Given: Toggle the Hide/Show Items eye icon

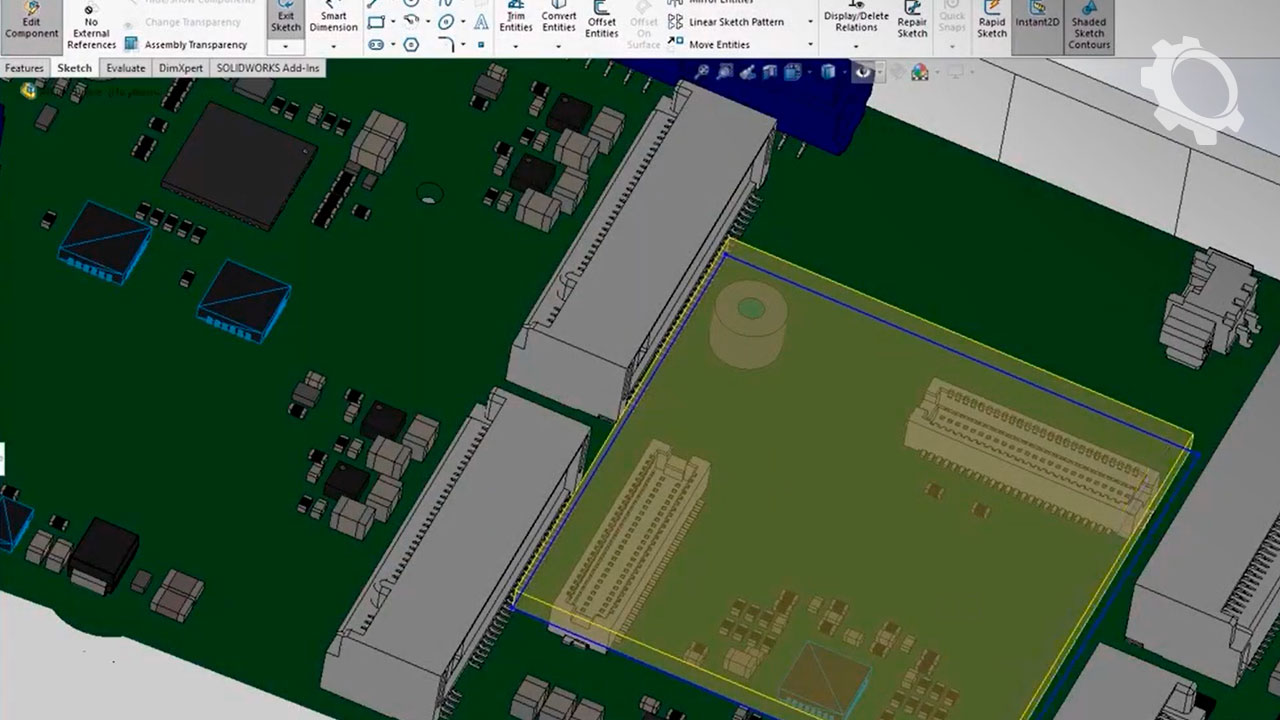Looking at the screenshot, I should click(x=862, y=72).
